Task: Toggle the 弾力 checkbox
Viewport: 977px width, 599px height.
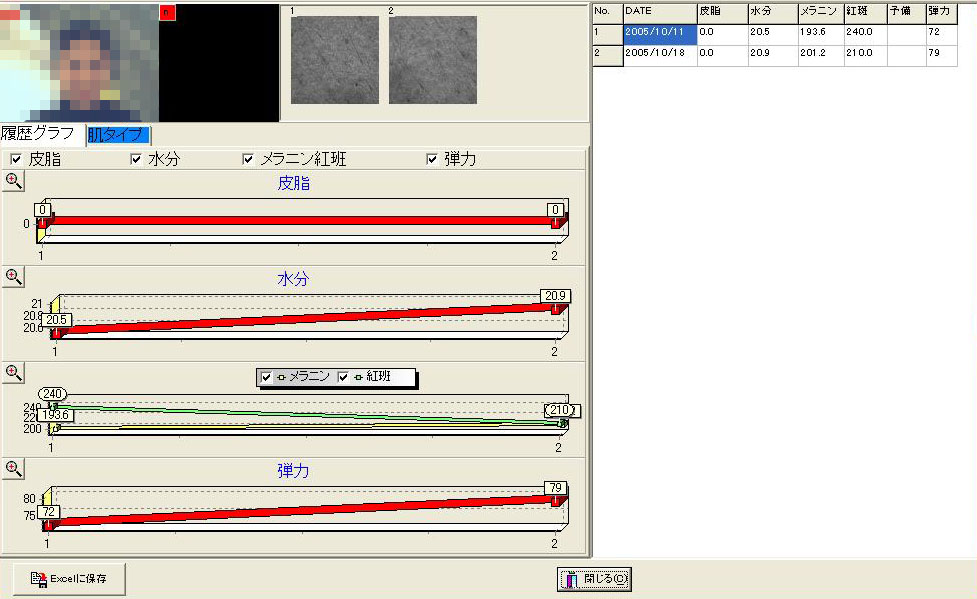Action: (x=432, y=159)
